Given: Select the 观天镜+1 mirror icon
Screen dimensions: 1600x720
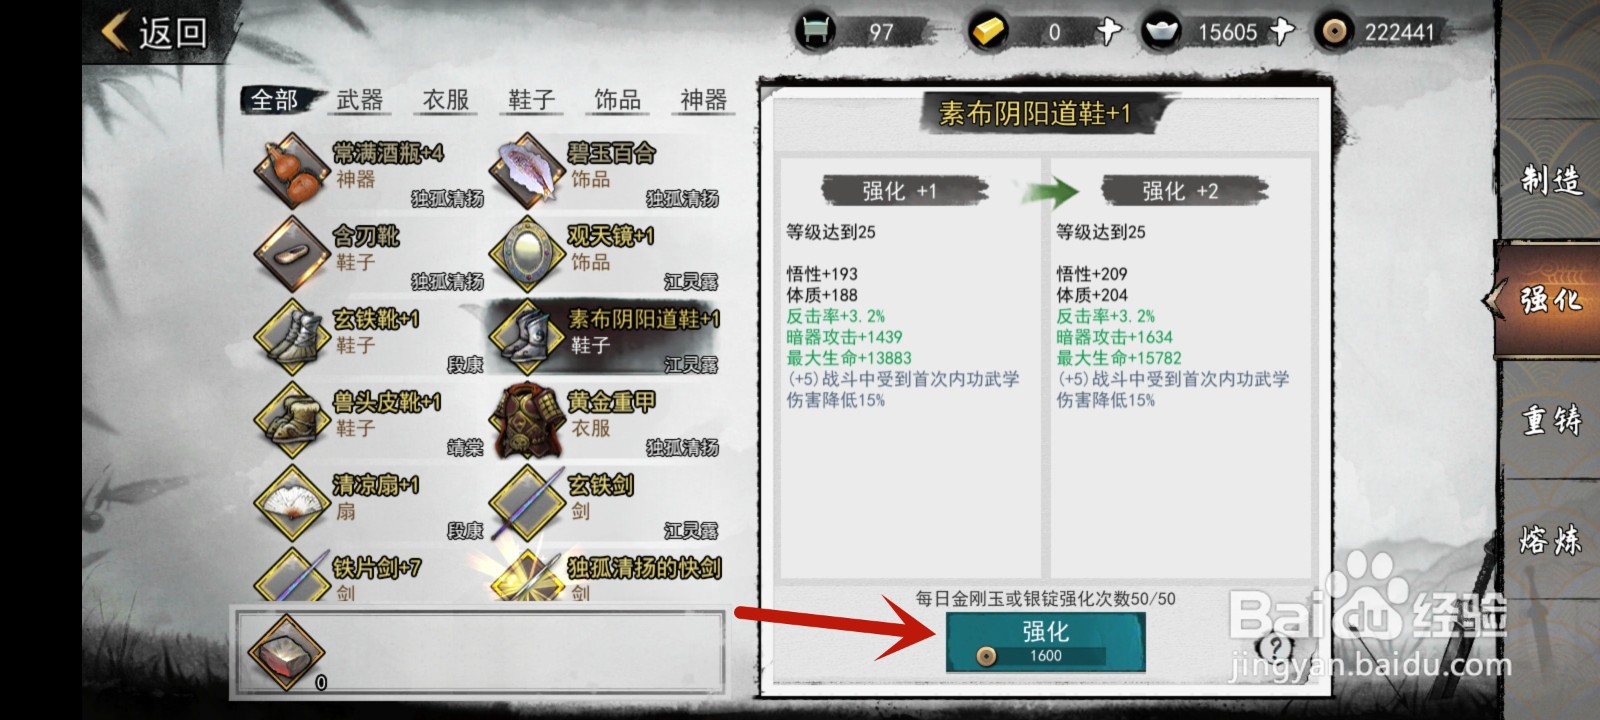Looking at the screenshot, I should click(x=527, y=253).
